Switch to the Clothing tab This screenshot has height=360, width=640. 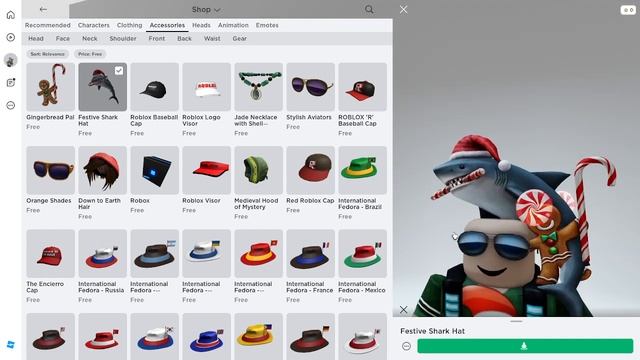129,25
